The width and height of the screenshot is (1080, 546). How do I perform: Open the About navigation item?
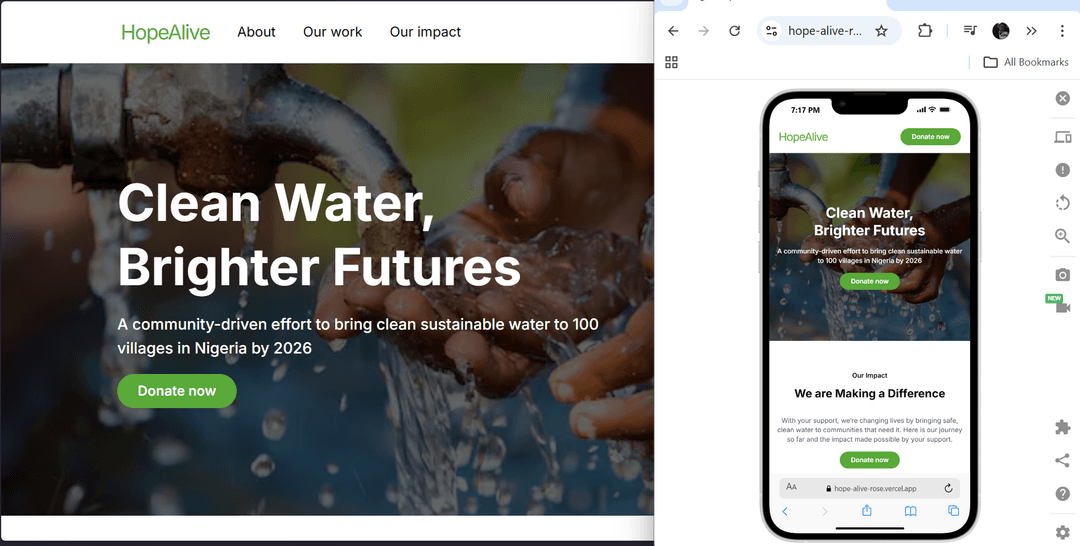pyautogui.click(x=256, y=32)
